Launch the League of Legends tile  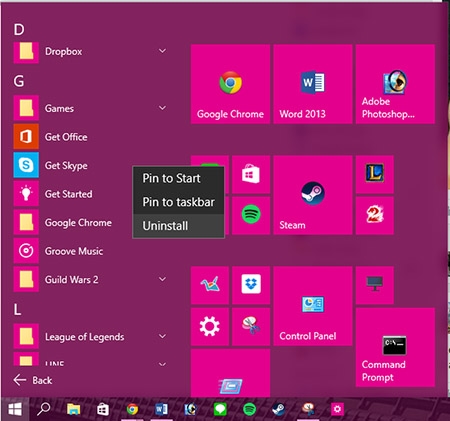pos(375,174)
